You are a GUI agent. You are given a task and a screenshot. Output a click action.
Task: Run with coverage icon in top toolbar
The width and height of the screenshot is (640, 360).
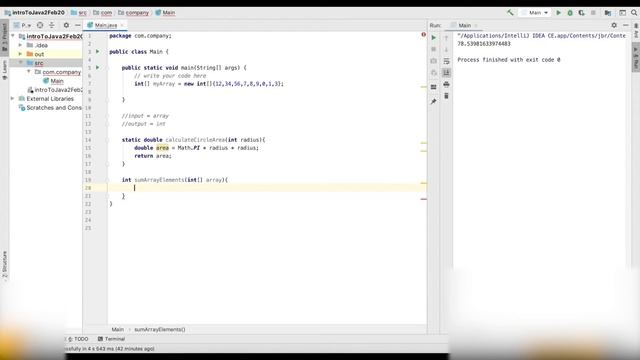(582, 13)
